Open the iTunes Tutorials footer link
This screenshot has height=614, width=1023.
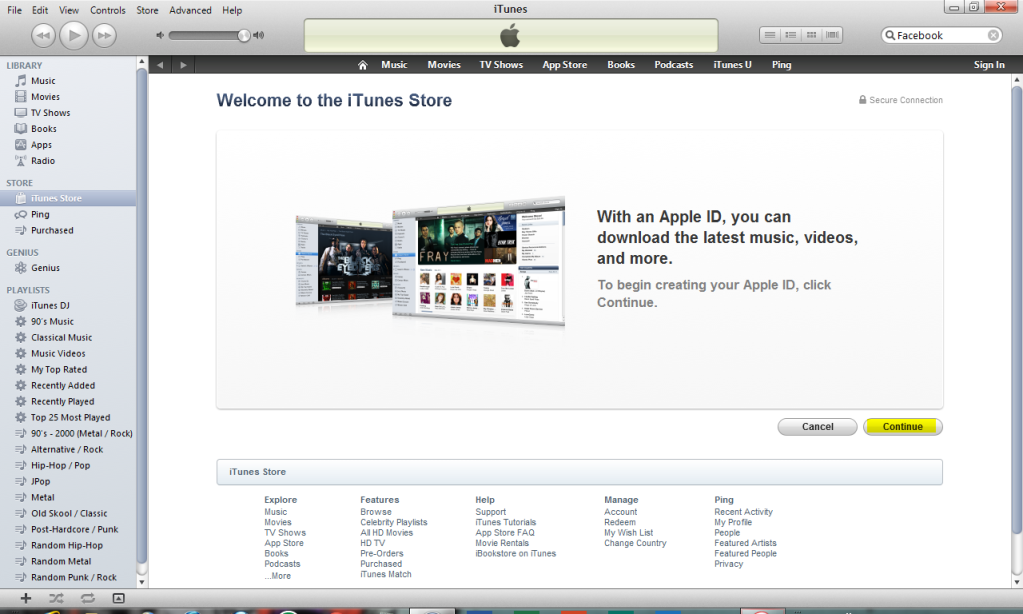[x=506, y=523]
